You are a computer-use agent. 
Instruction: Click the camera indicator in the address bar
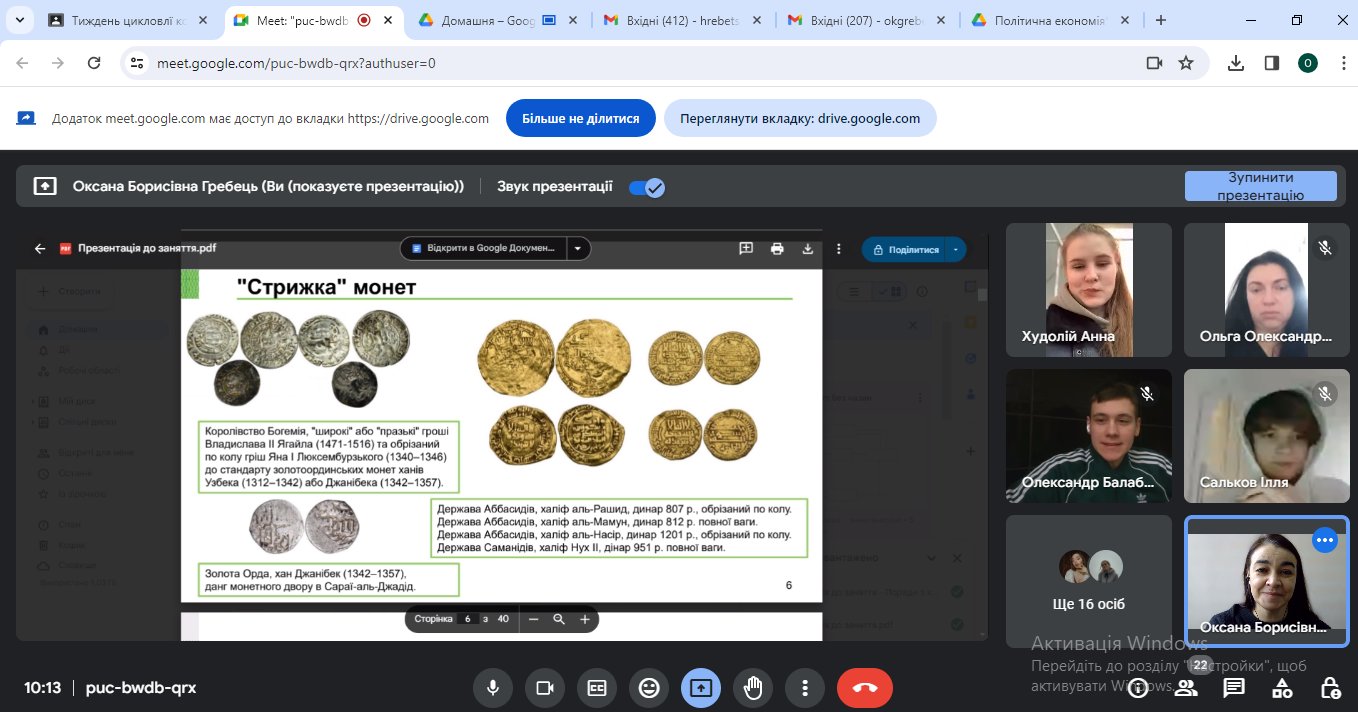1154,63
